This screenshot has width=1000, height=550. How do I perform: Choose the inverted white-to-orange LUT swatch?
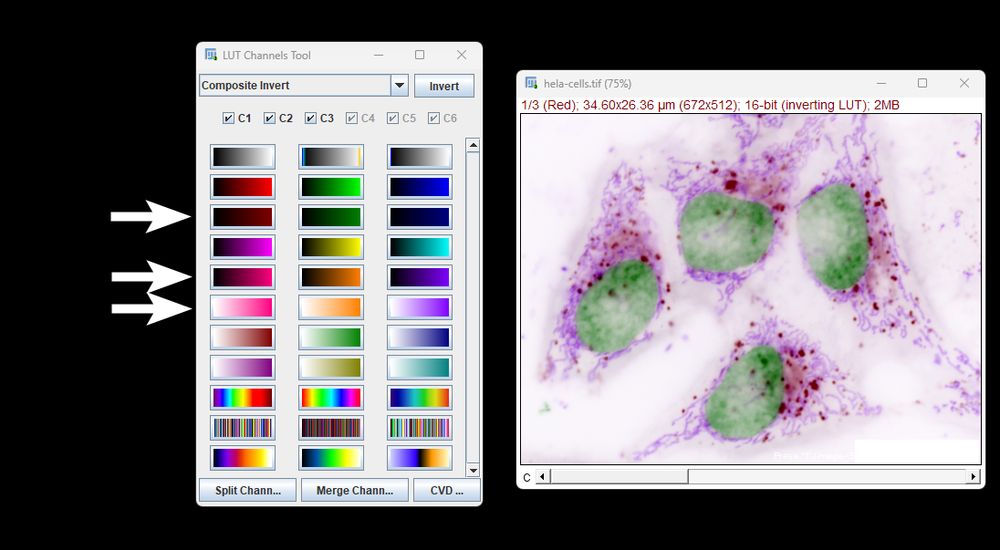pos(331,308)
